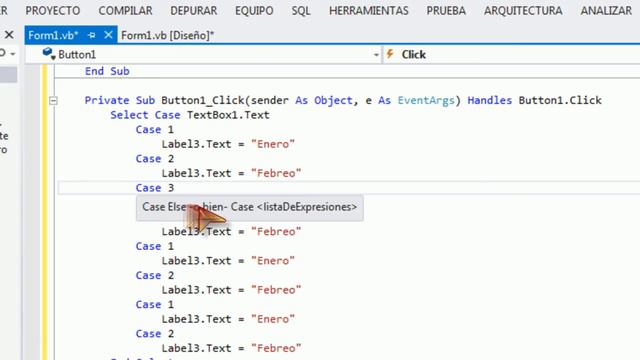Screen dimensions: 640x360
Task: Open the DEPURAR menu
Action: [193, 11]
